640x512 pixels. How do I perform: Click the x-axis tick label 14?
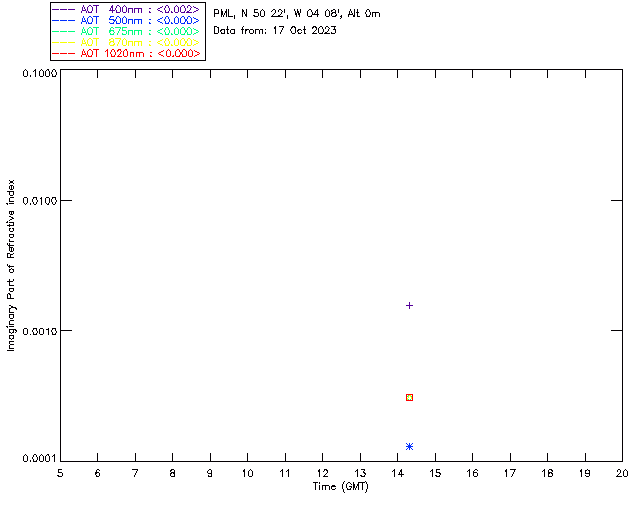tap(397, 473)
